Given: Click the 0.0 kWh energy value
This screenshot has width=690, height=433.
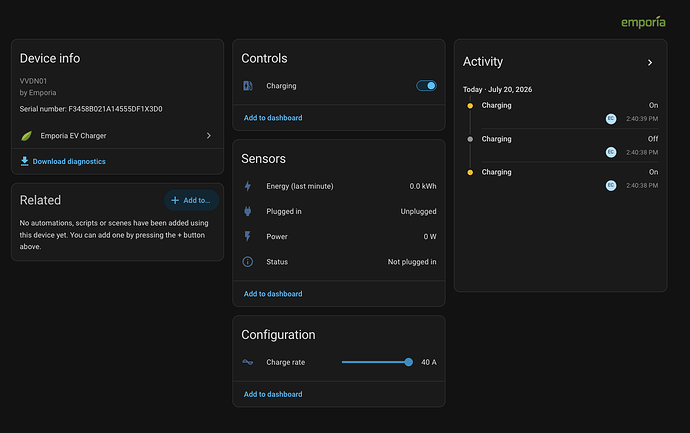Looking at the screenshot, I should (x=423, y=186).
